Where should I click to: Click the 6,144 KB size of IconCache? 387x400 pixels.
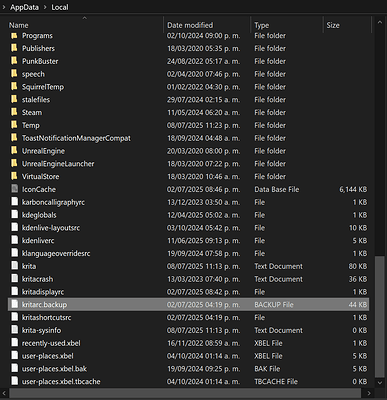353,189
